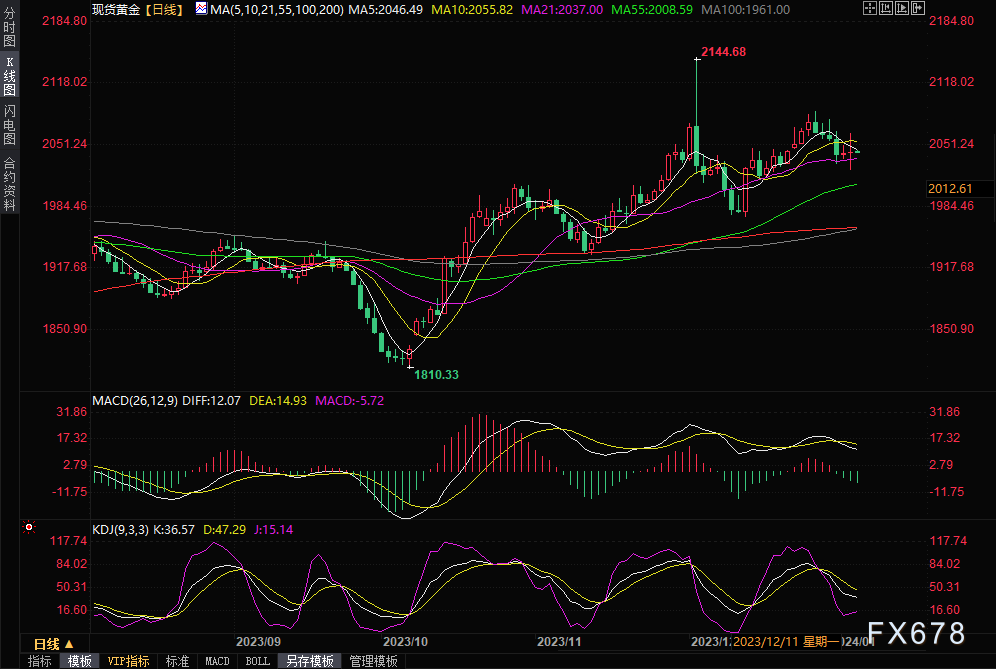Click the MACD(26,12,9) indicator parameters label
This screenshot has width=996, height=669.
coord(136,400)
